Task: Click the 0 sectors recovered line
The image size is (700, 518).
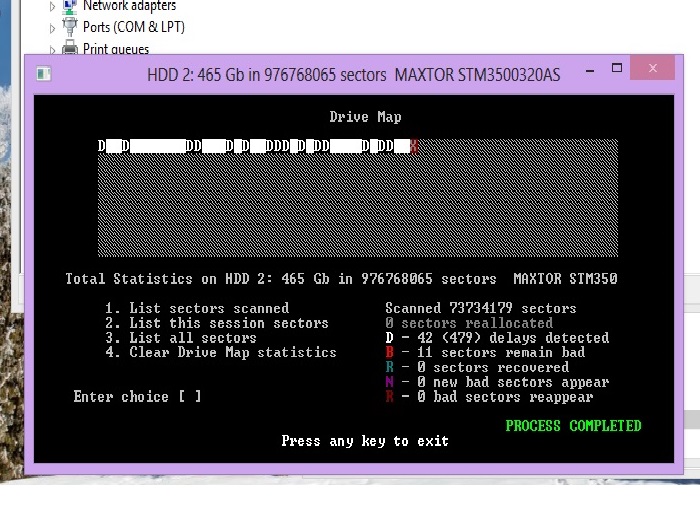Action: tap(477, 367)
